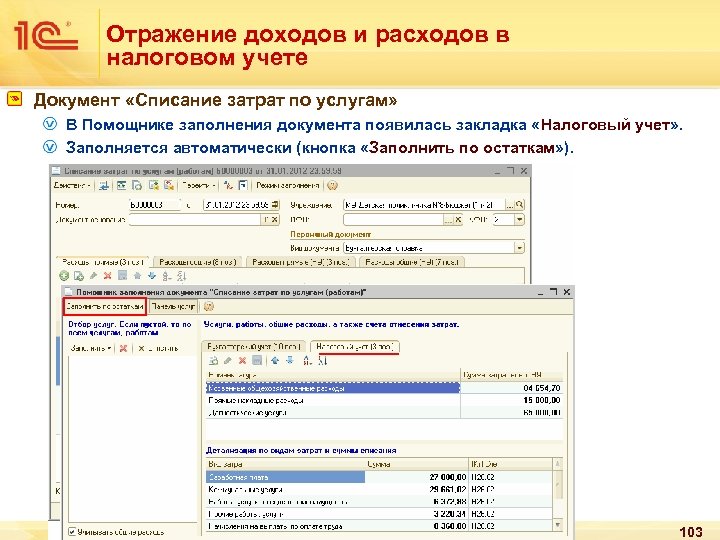Open the Перейти dropdown in the document toolbar
Viewport: 720px width, 540px height.
click(198, 186)
